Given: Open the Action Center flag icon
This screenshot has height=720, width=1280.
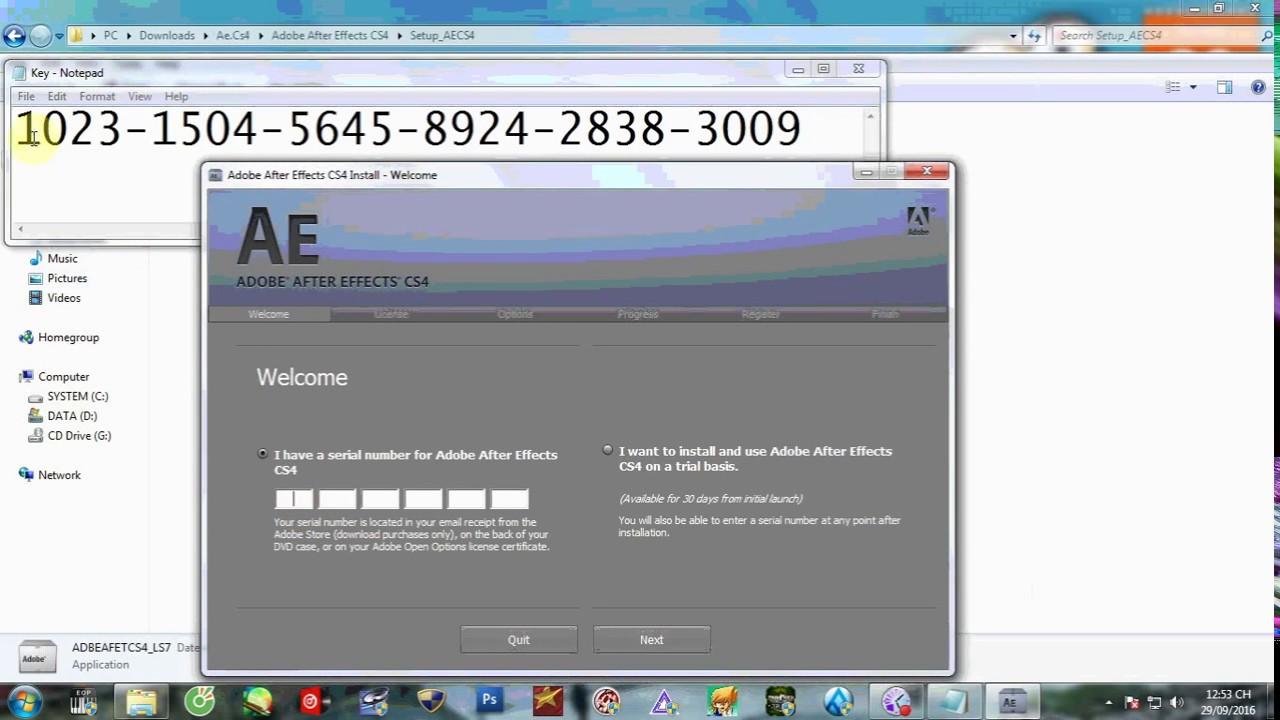Looking at the screenshot, I should 1133,702.
